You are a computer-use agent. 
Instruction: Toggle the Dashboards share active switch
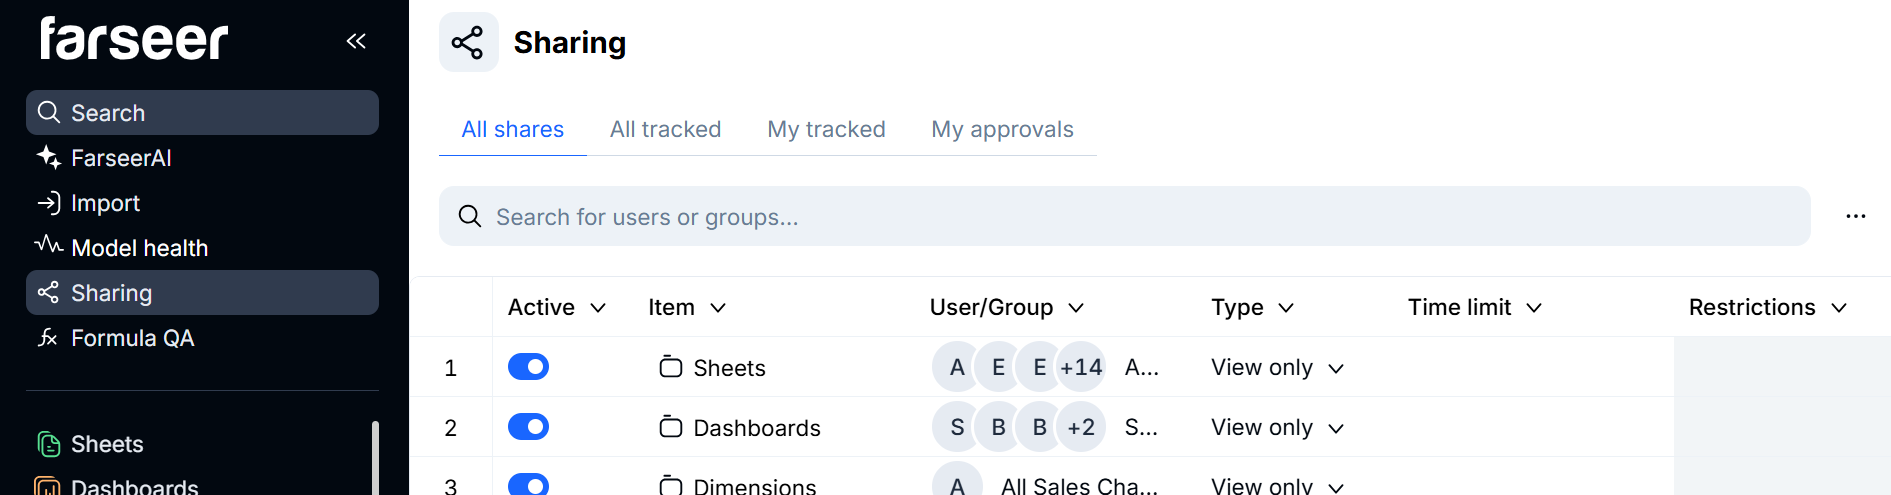(528, 427)
